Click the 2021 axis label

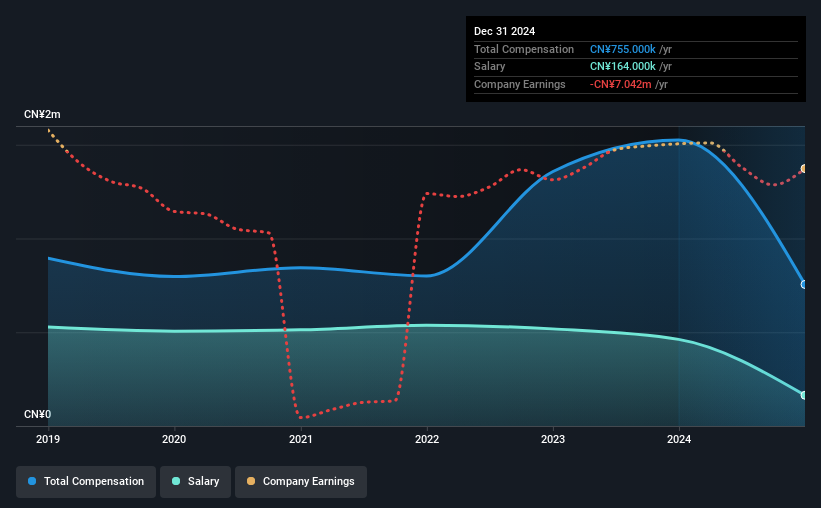[x=301, y=439]
